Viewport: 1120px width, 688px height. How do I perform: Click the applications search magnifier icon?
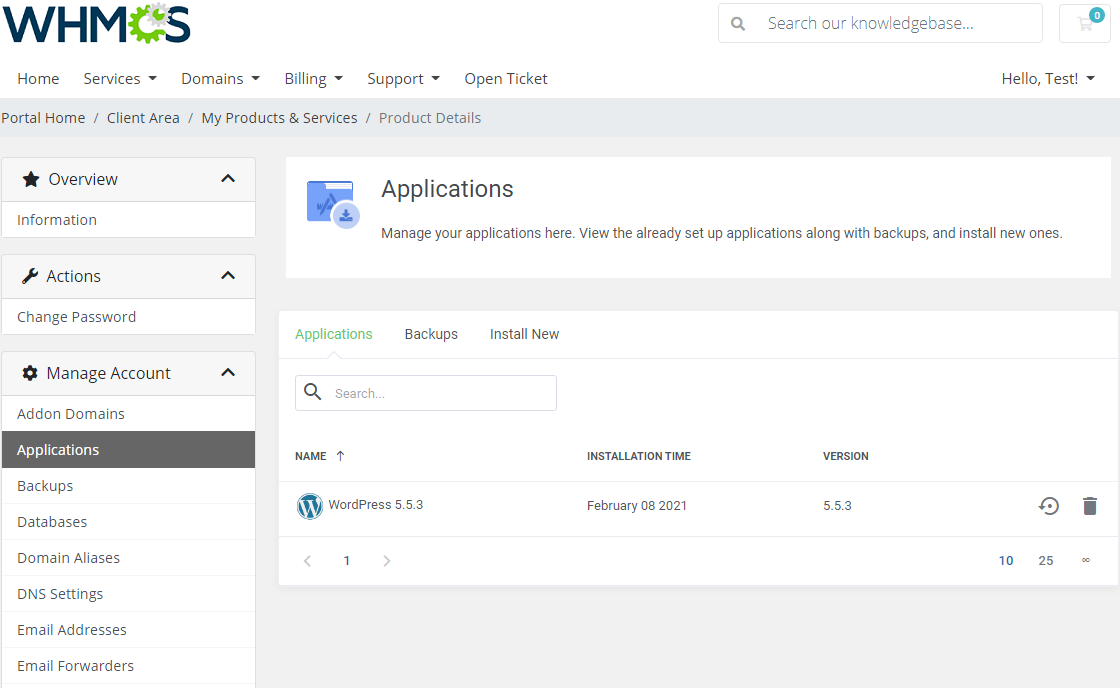coord(313,392)
